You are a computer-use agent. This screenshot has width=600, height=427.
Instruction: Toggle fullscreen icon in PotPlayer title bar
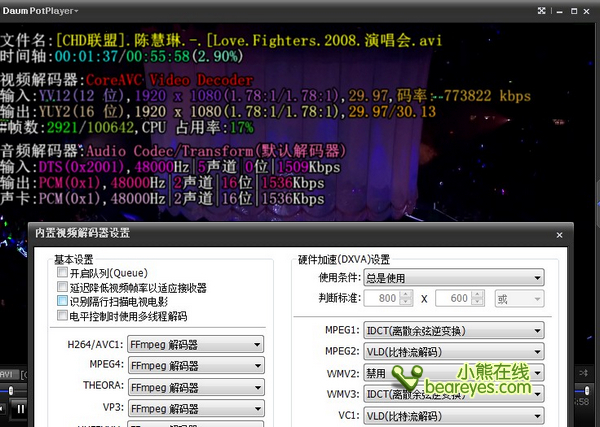pos(541,11)
